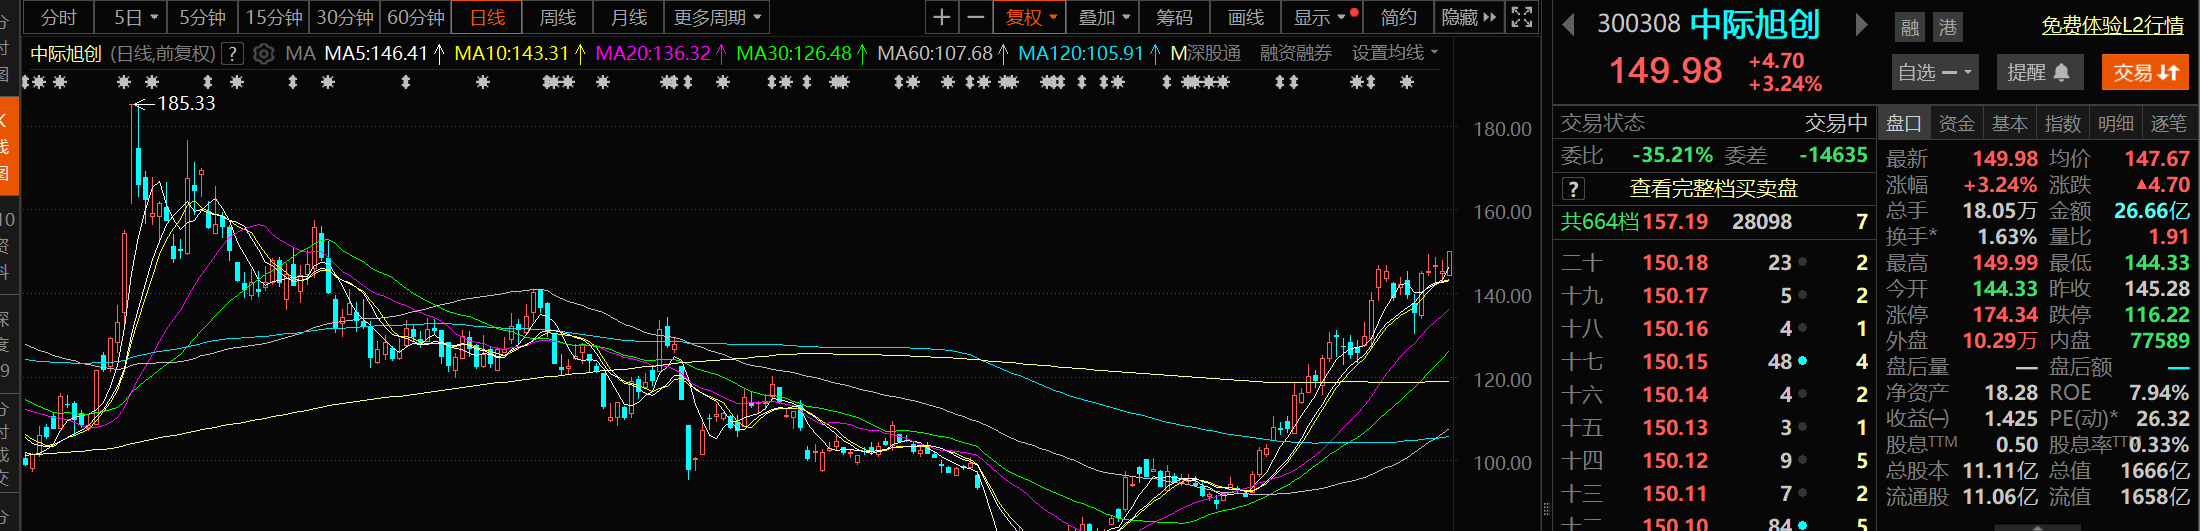The image size is (2200, 531).
Task: Switch to 5分钟 period
Action: pyautogui.click(x=203, y=17)
